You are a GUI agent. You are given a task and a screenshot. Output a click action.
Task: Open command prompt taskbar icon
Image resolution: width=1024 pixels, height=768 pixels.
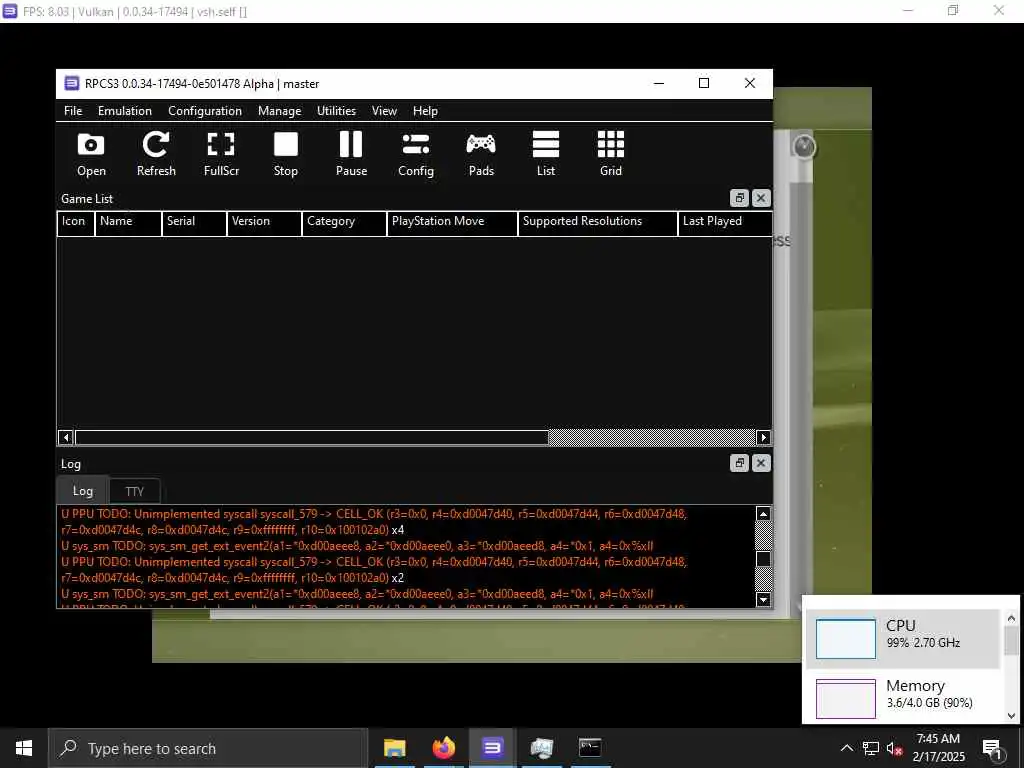[x=590, y=748]
